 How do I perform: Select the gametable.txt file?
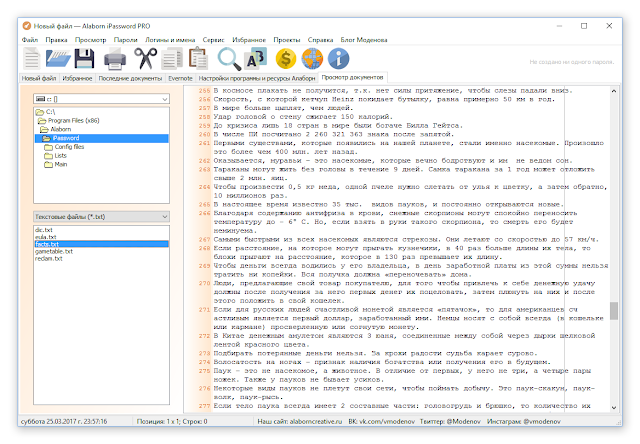pos(54,251)
